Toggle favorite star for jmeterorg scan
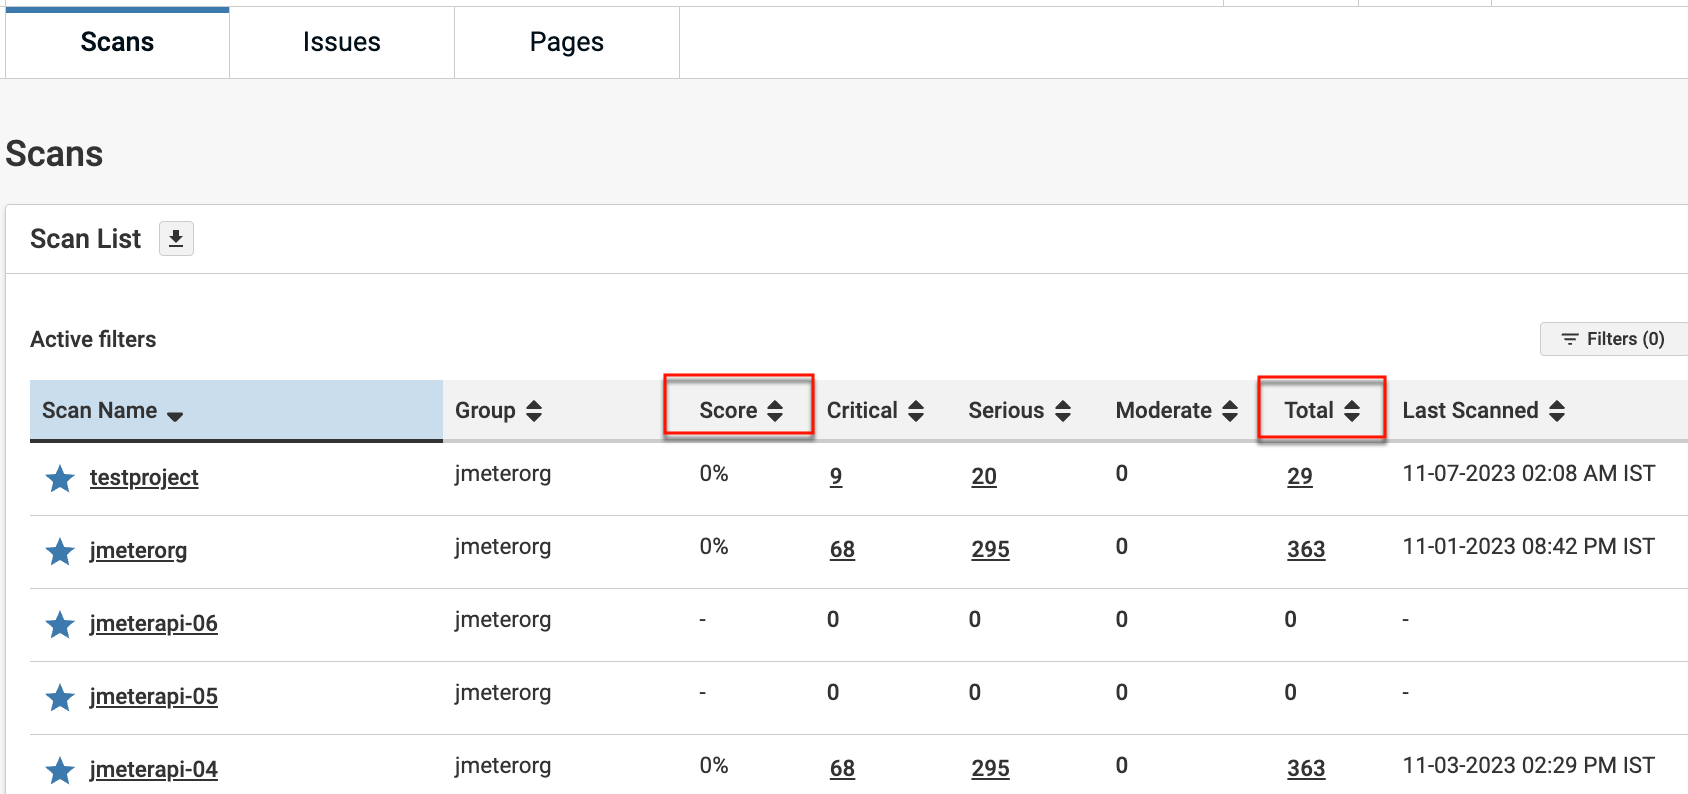The image size is (1688, 794). (60, 551)
